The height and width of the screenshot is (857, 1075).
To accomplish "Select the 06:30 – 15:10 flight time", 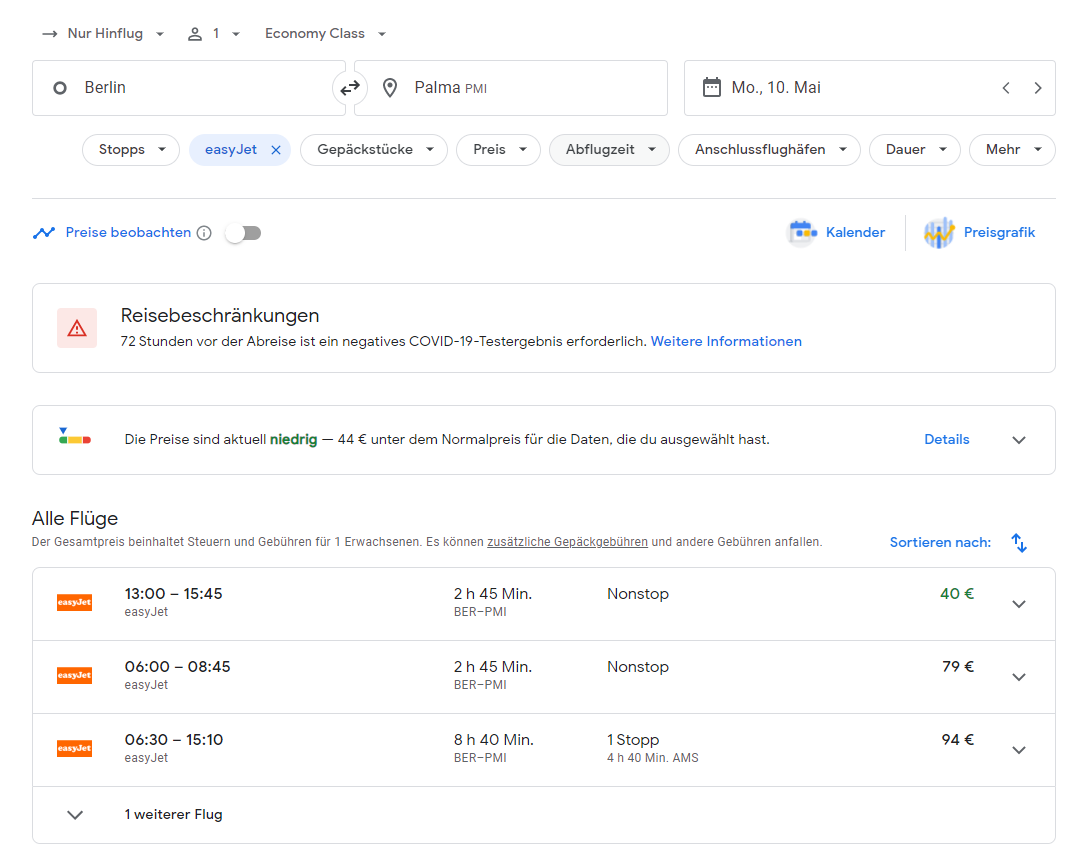I will coord(174,740).
